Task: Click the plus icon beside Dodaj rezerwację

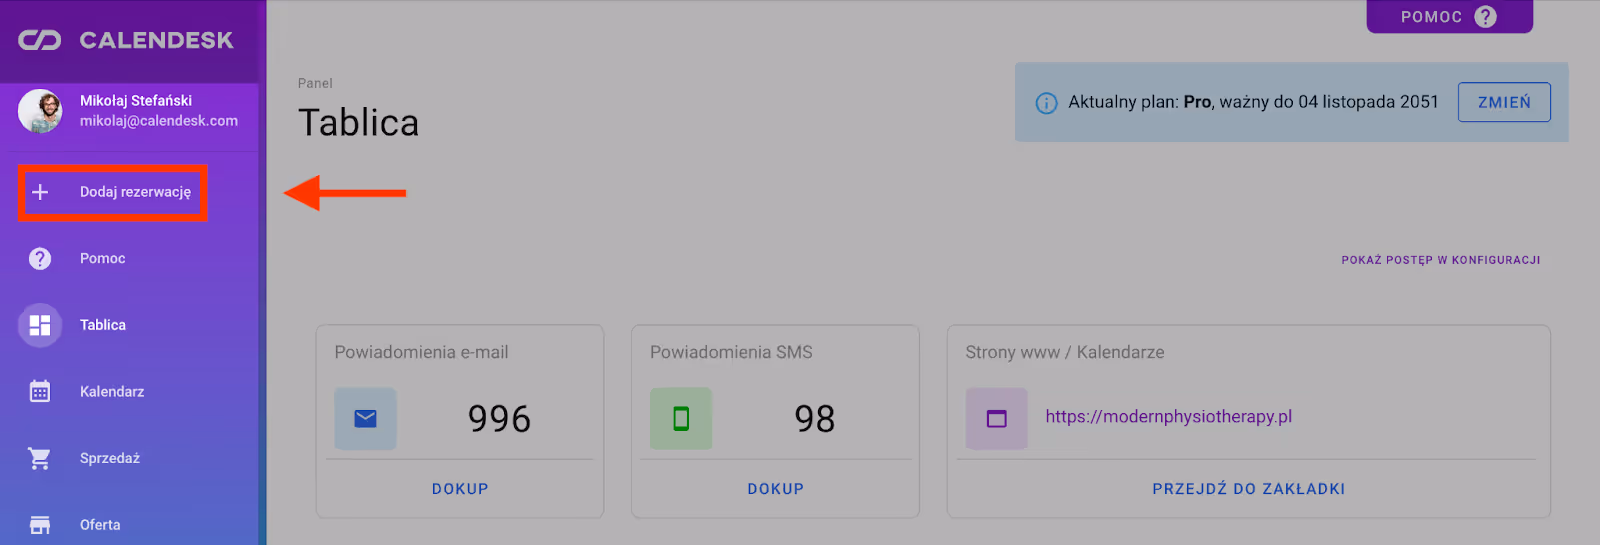Action: [40, 192]
